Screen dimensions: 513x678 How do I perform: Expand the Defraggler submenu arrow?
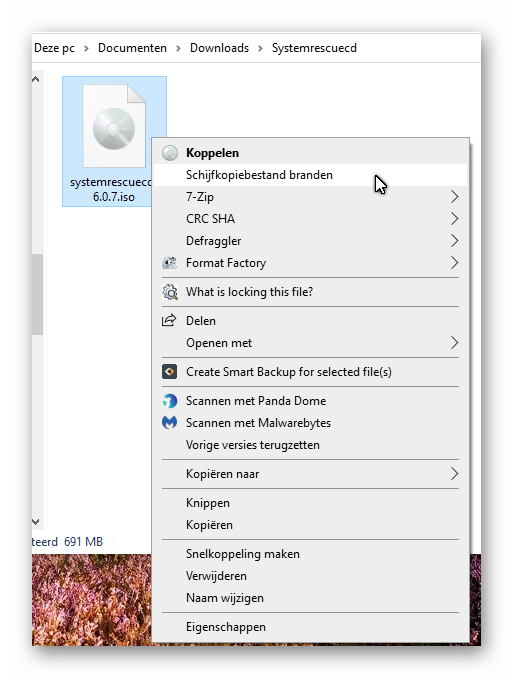454,241
